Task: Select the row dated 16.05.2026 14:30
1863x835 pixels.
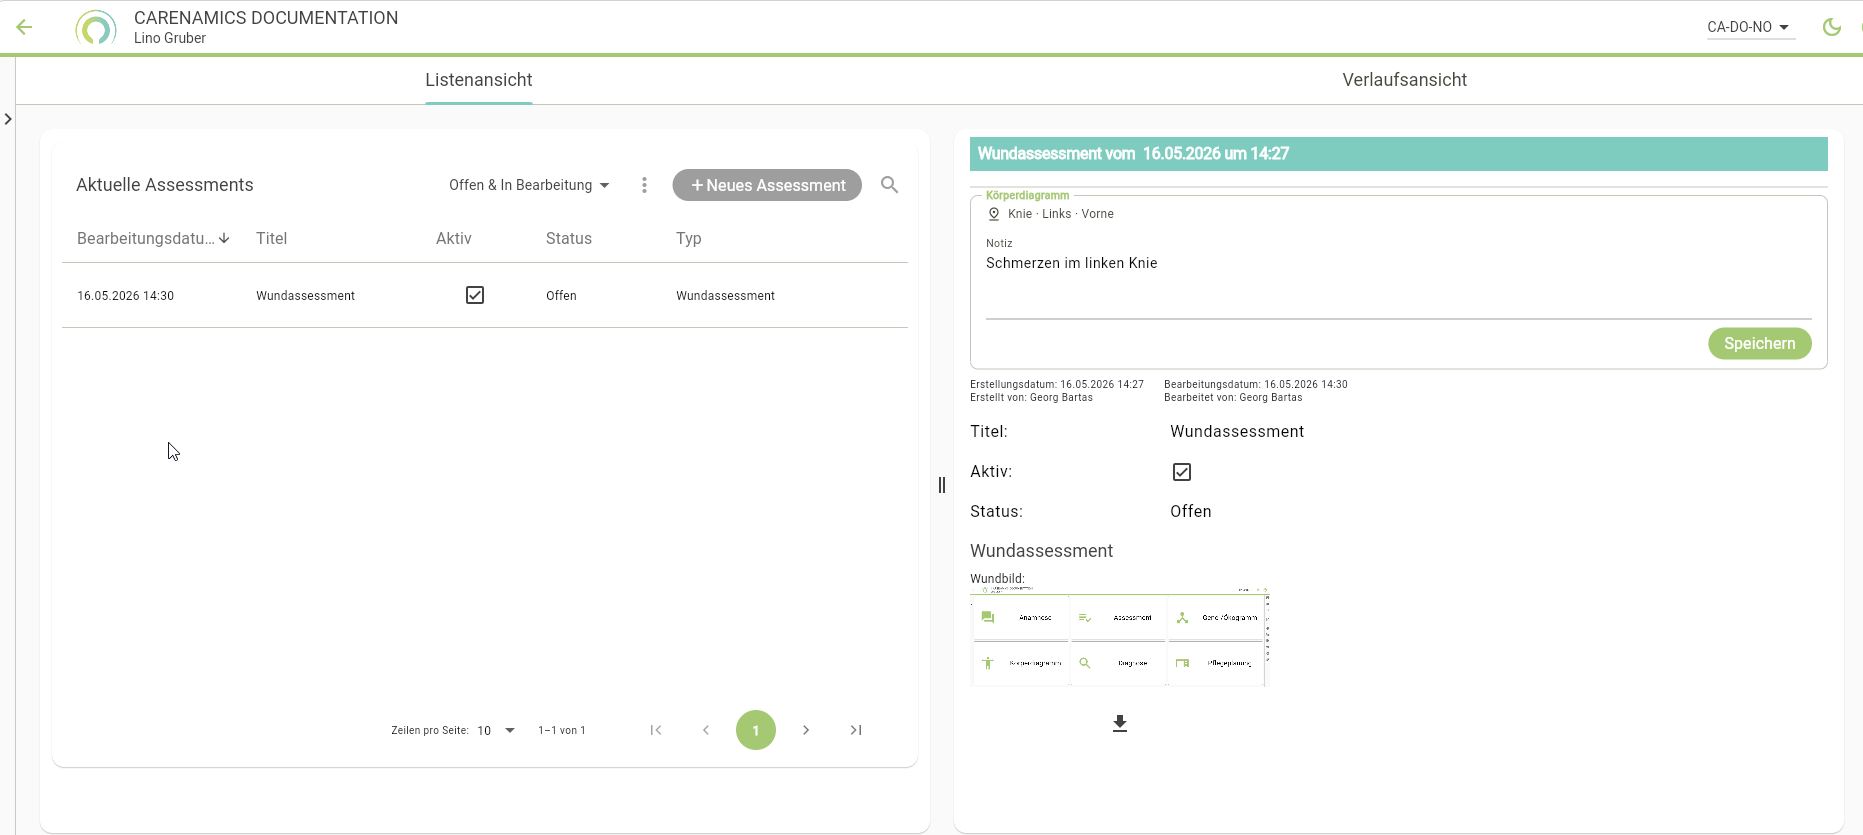Action: click(484, 295)
